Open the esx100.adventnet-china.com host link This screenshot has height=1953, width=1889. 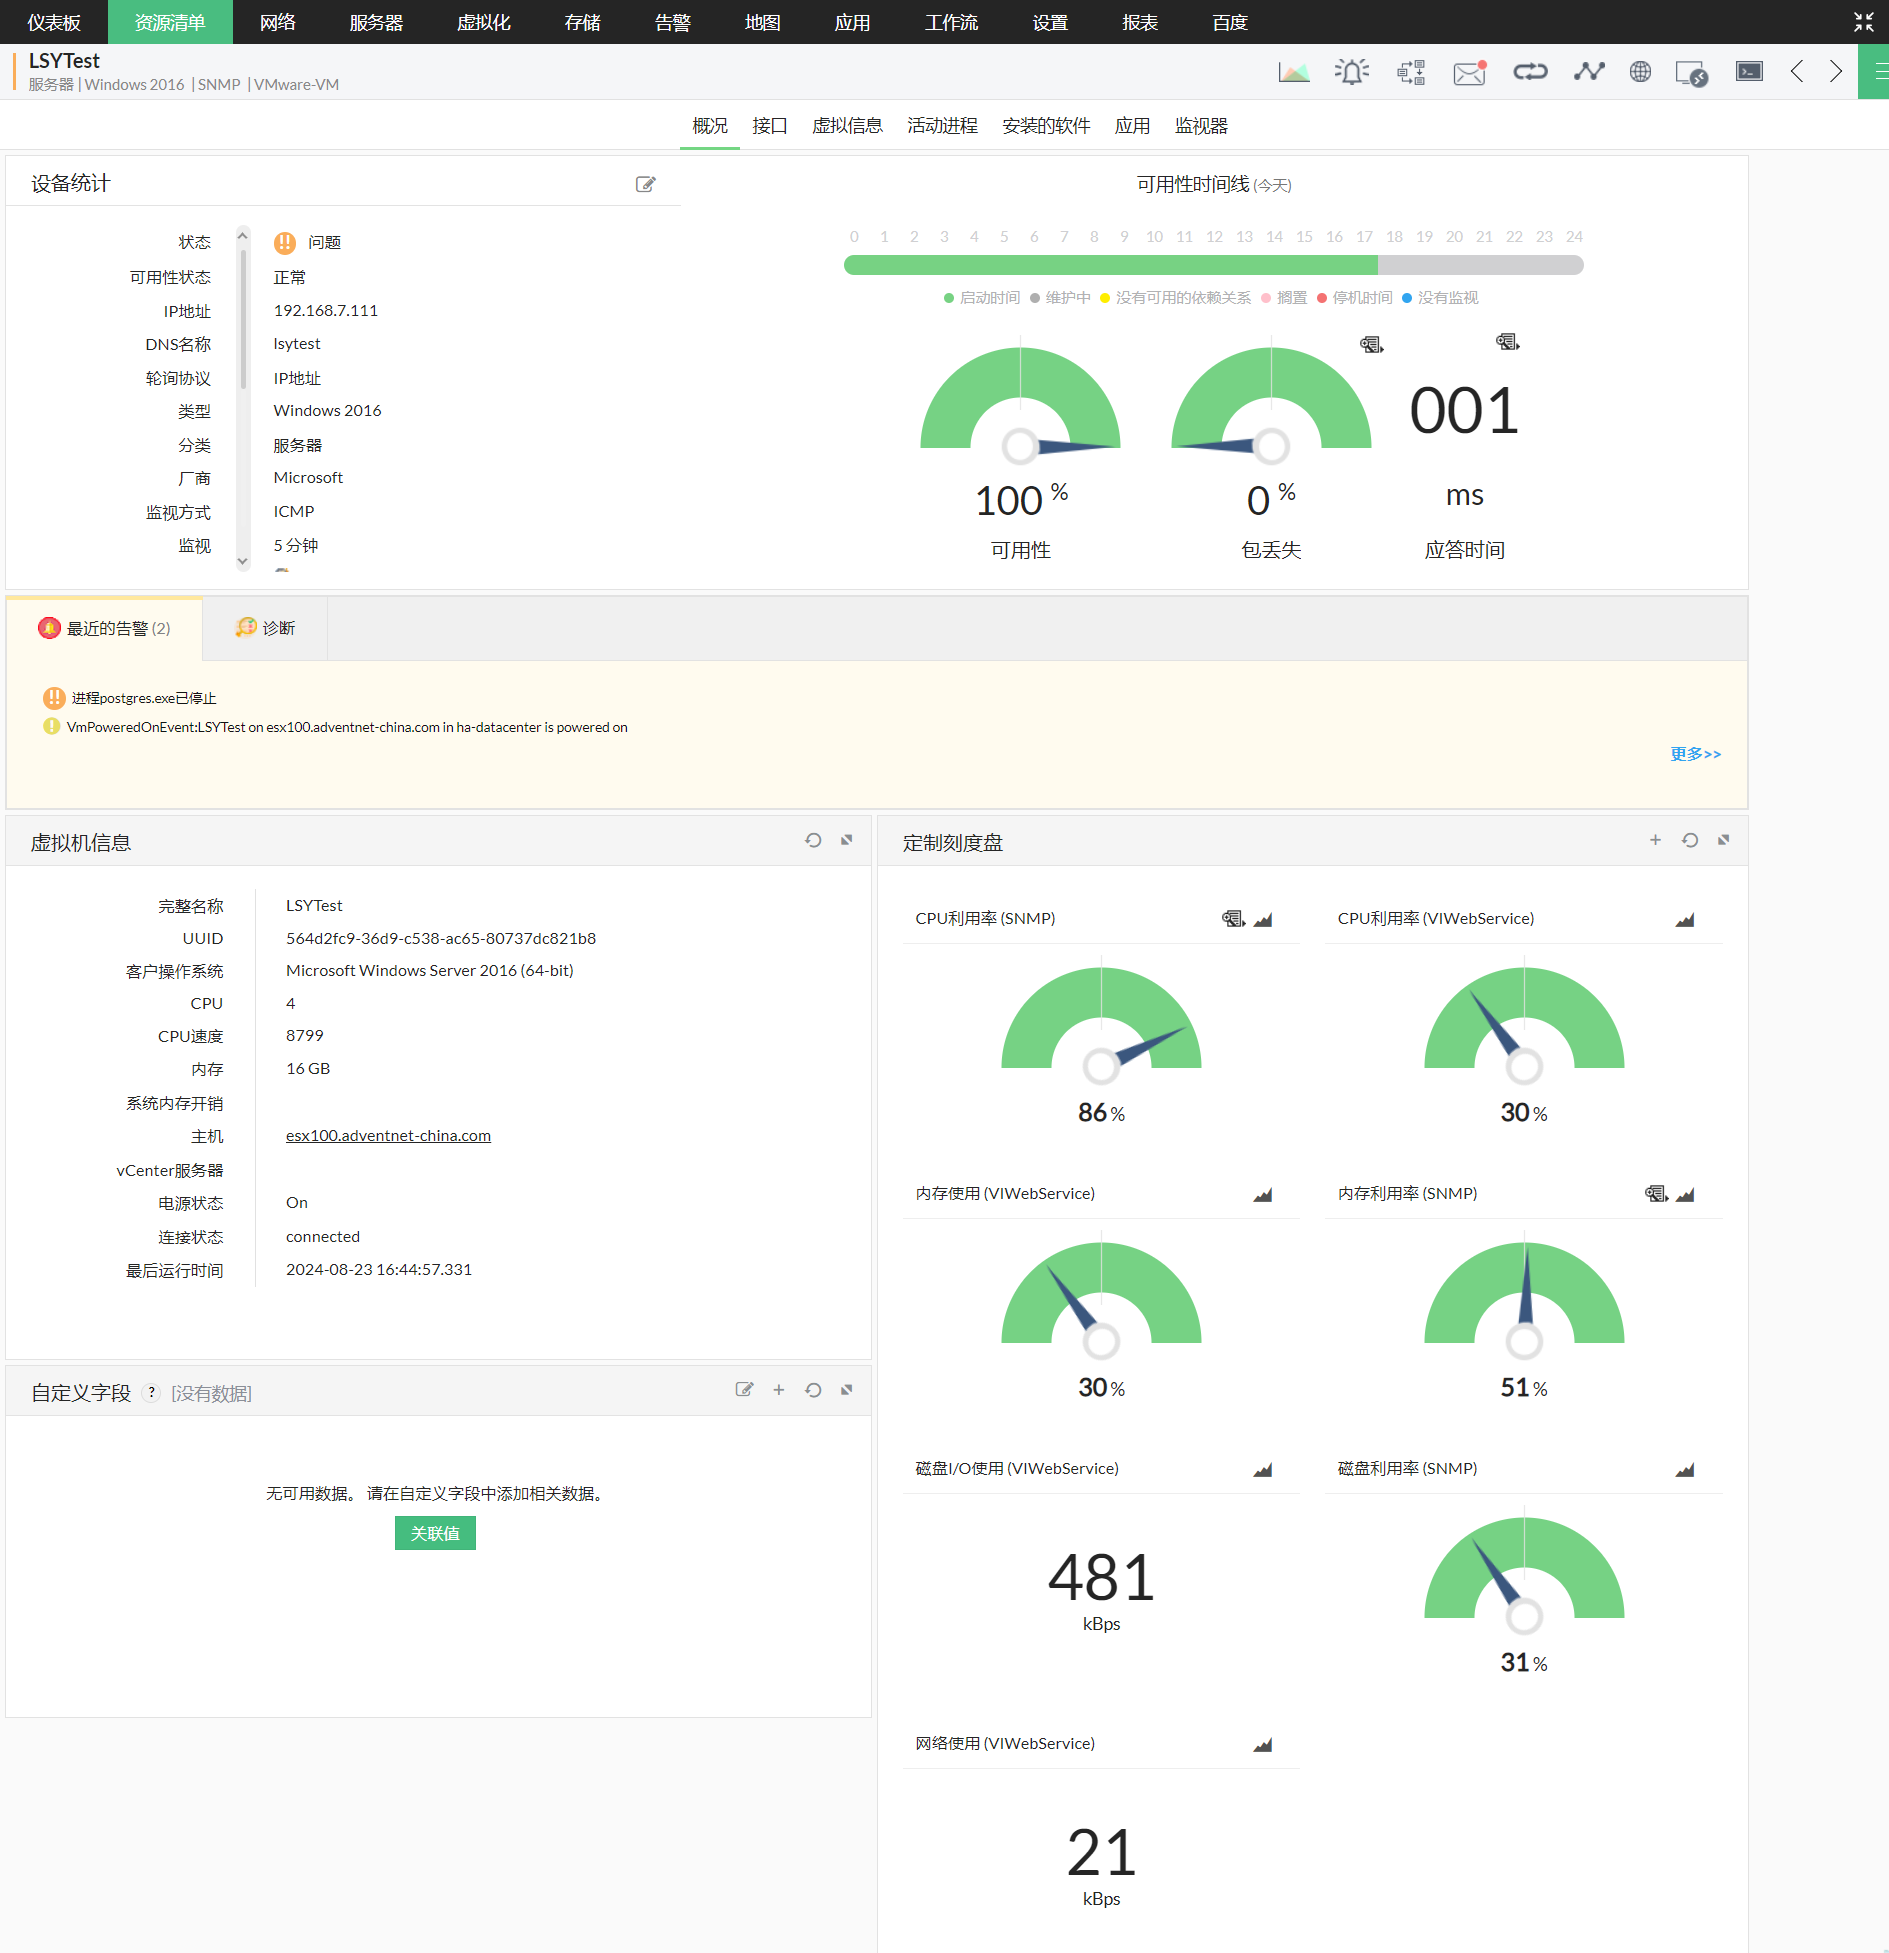[388, 1136]
